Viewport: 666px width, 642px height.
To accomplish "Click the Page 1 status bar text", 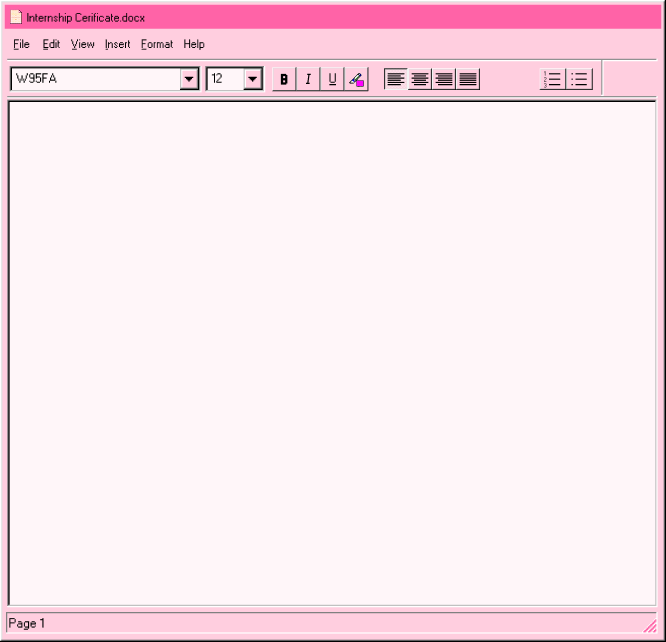I will point(27,623).
